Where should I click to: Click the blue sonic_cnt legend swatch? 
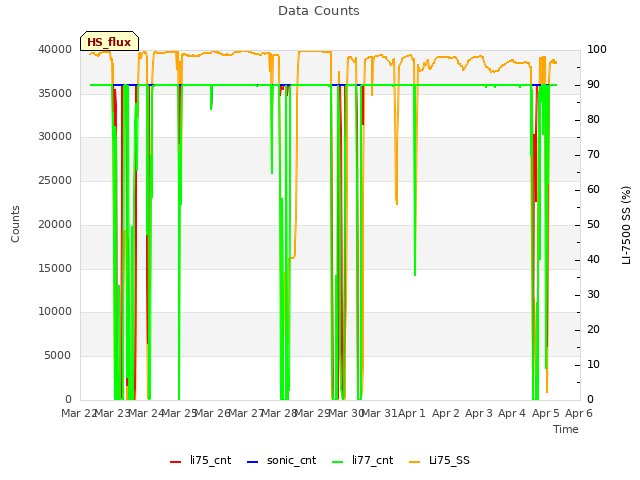click(253, 462)
